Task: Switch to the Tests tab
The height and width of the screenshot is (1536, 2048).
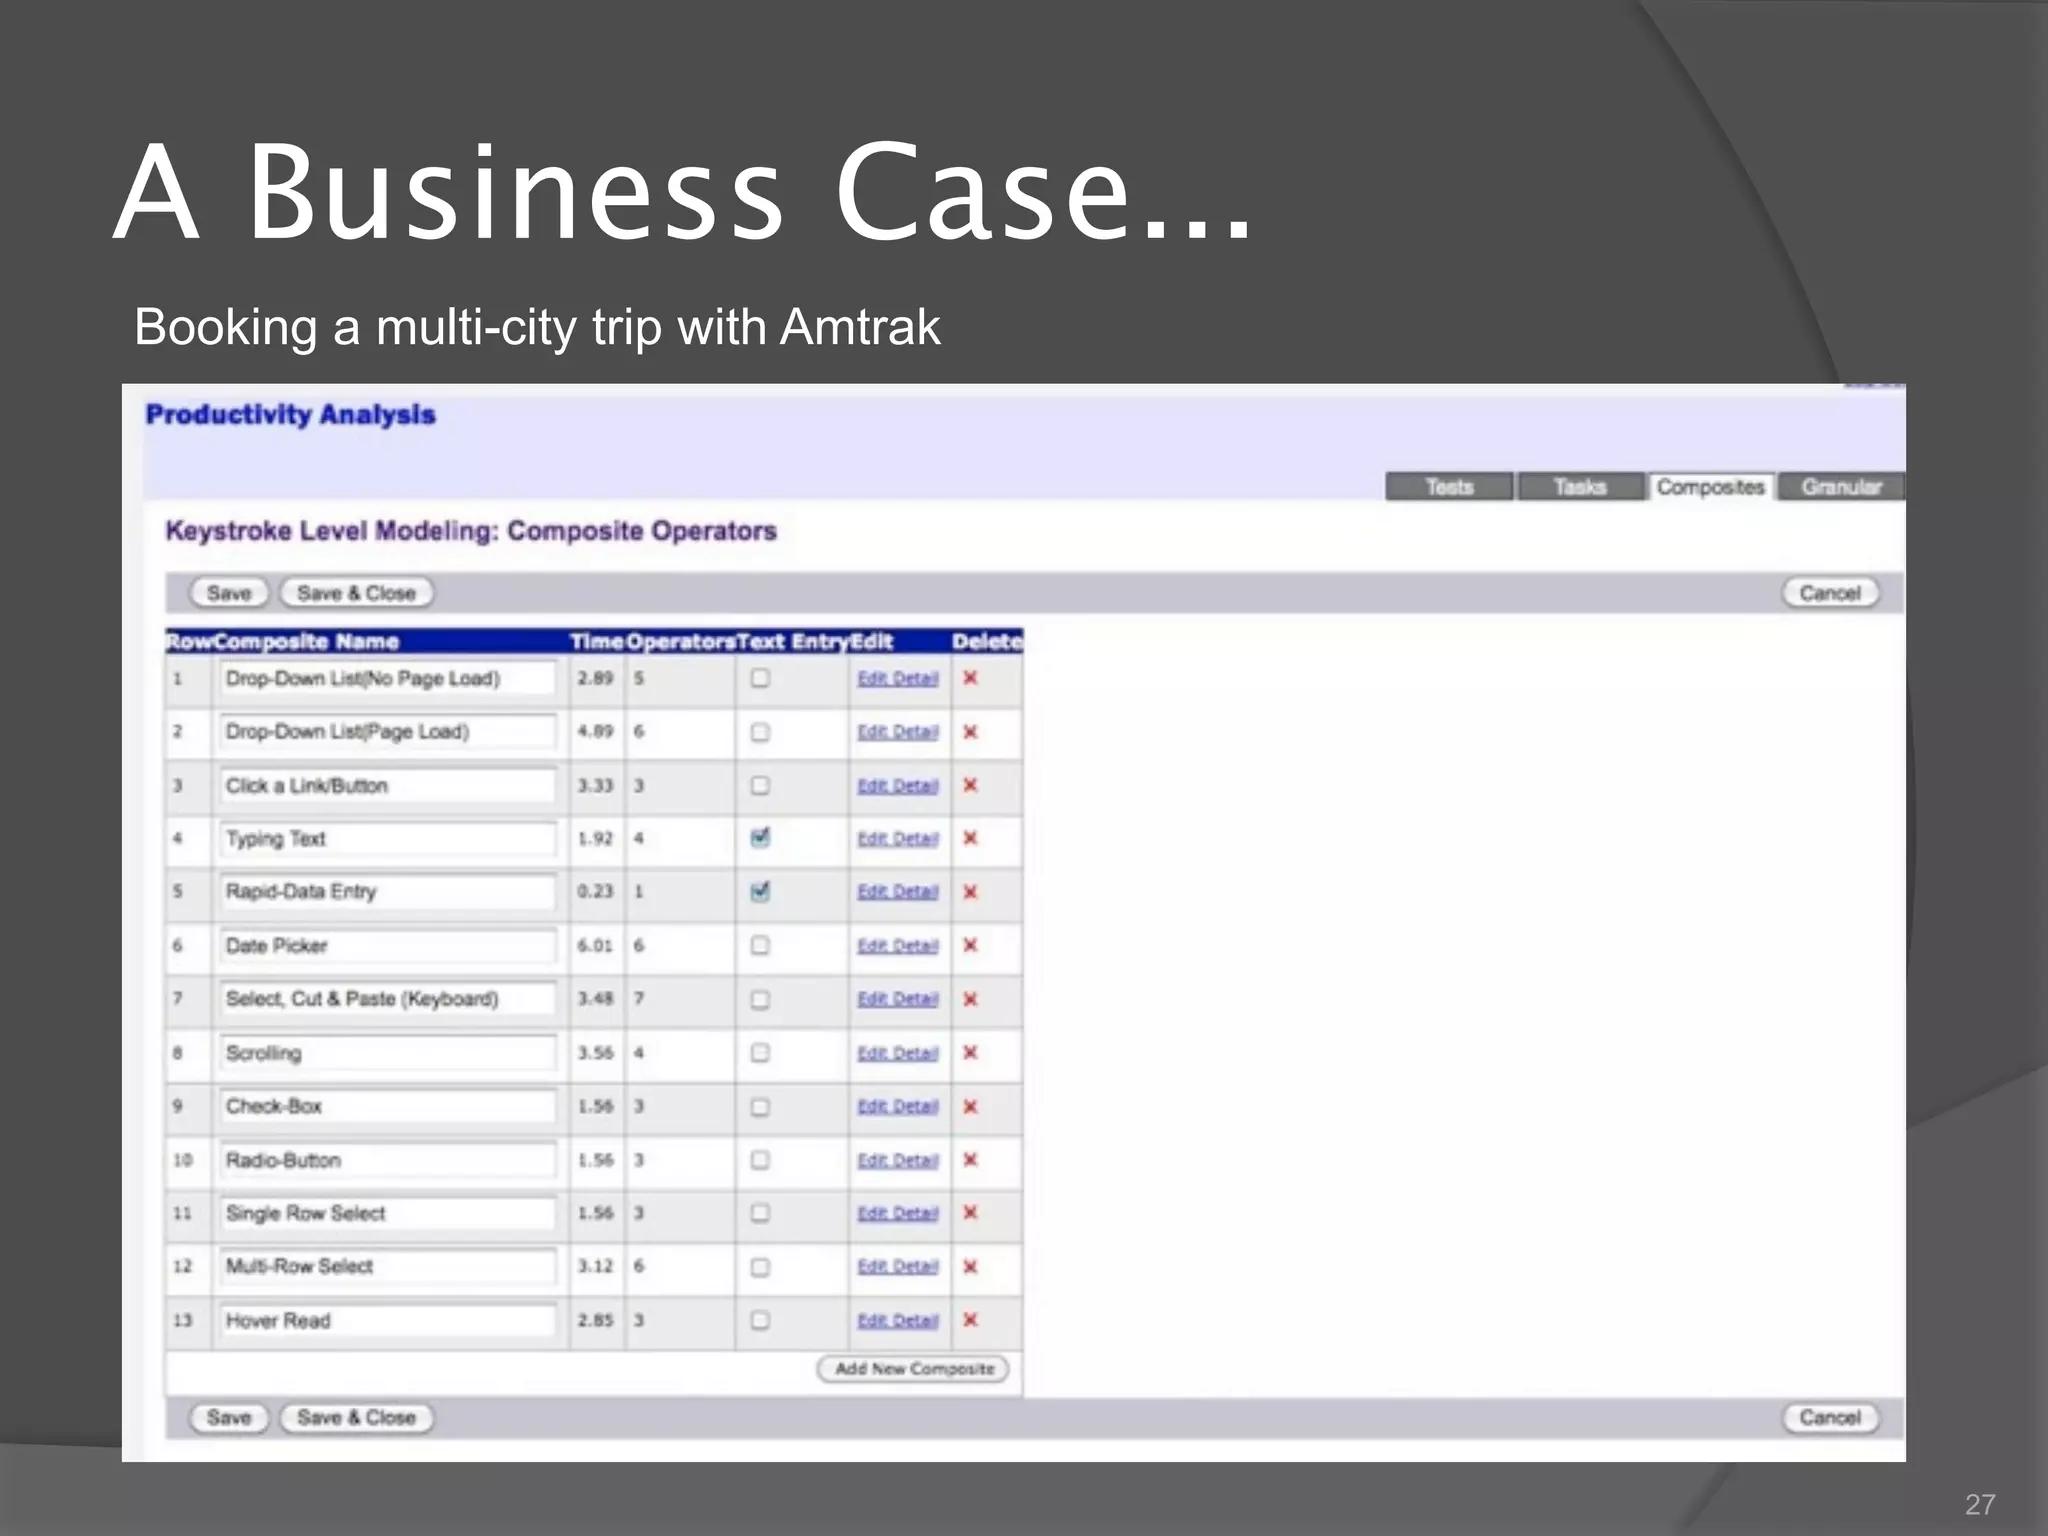Action: [1449, 487]
